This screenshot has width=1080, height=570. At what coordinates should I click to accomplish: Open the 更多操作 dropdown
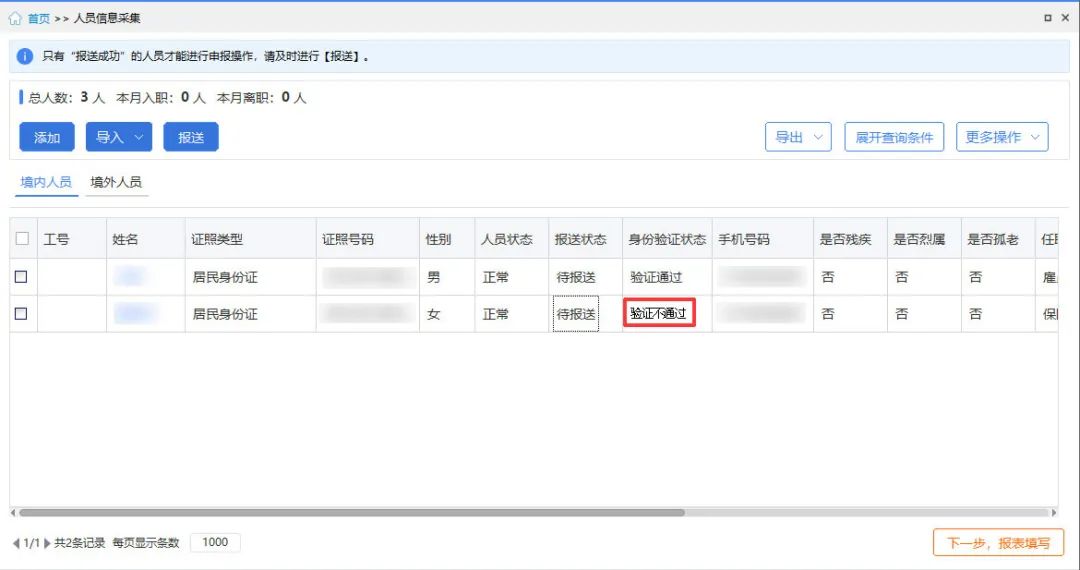click(x=1003, y=137)
